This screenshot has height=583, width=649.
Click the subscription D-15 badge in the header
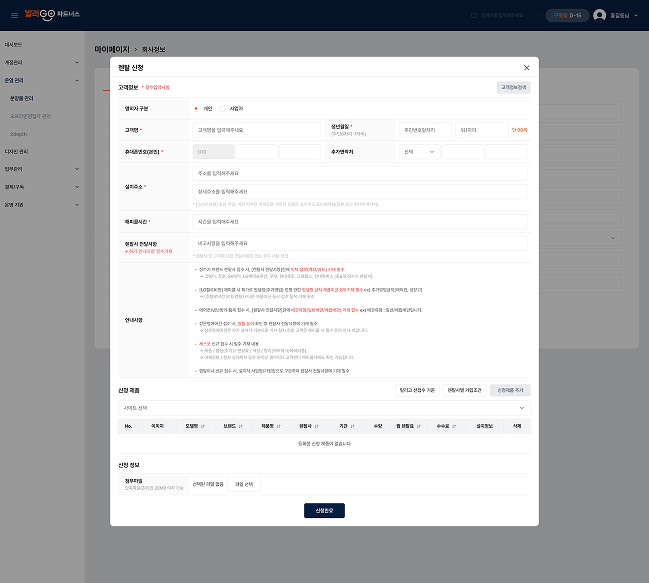click(x=567, y=15)
